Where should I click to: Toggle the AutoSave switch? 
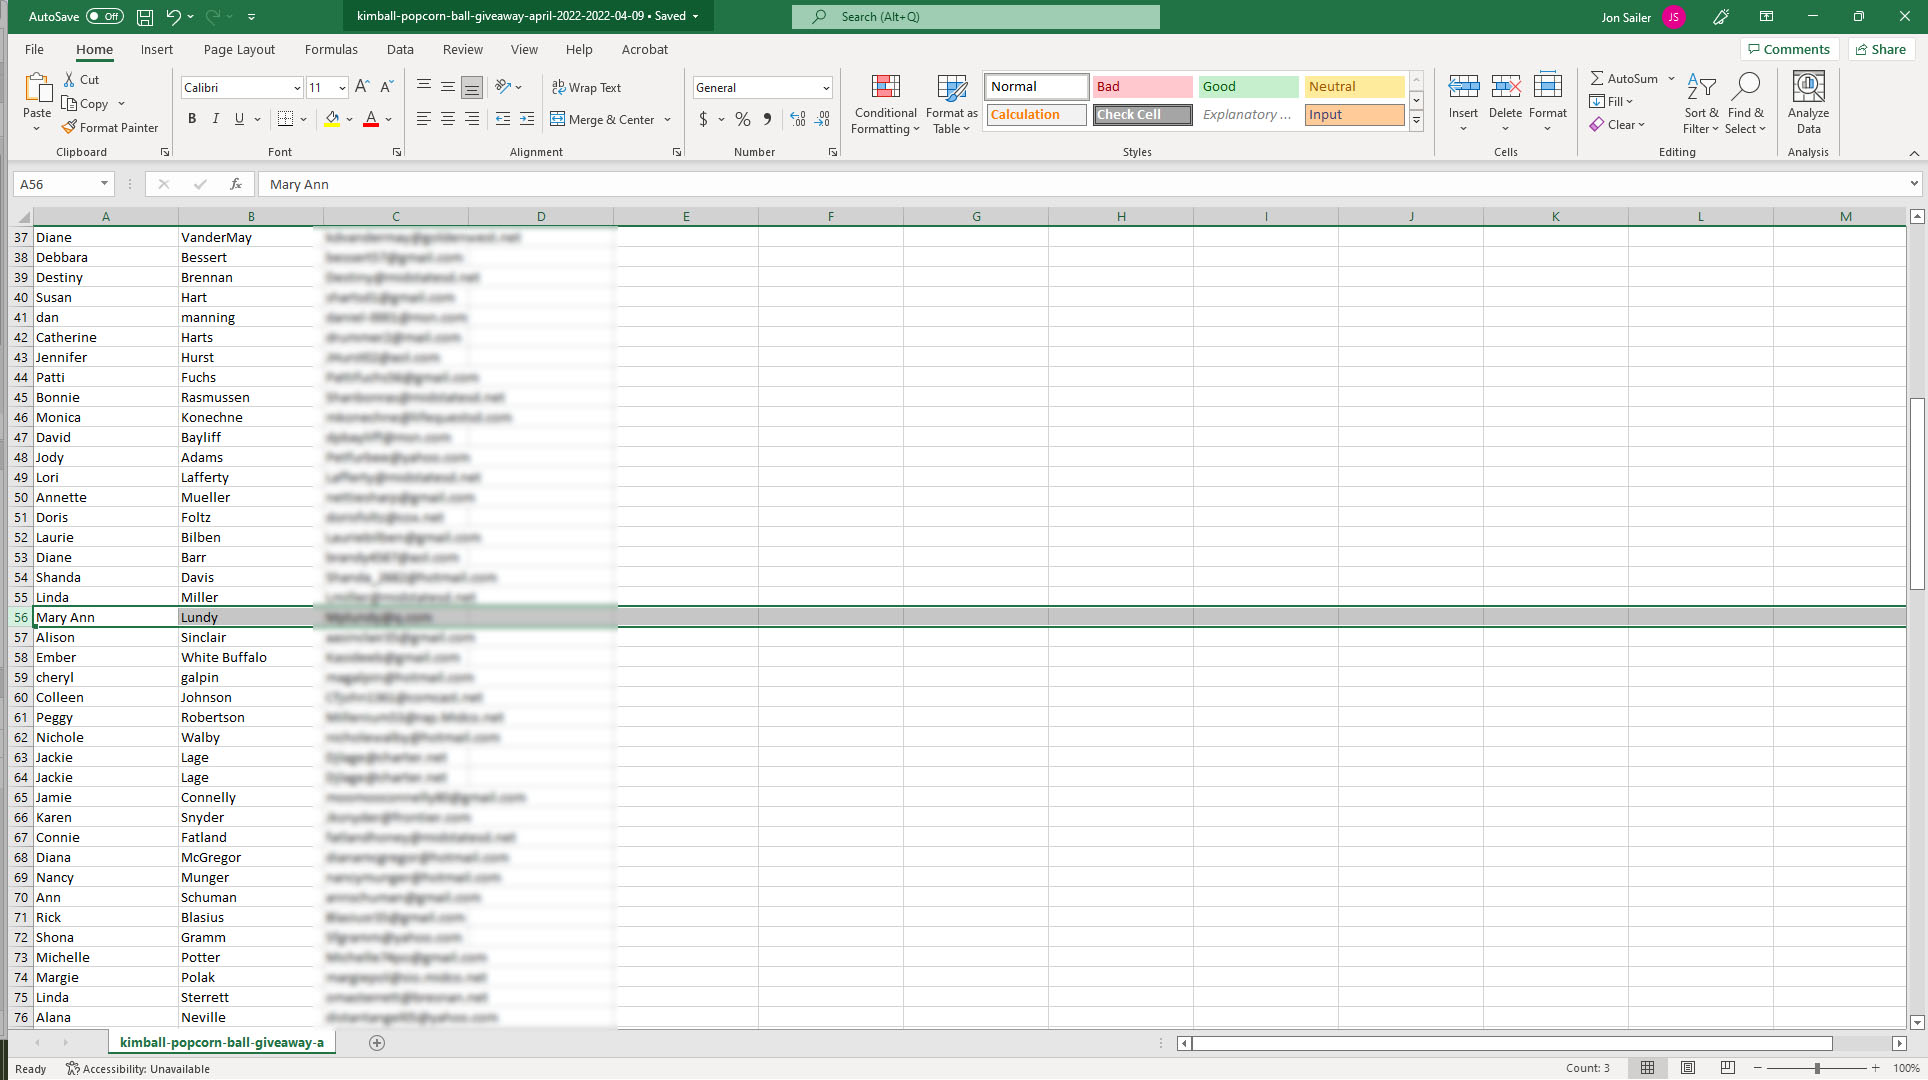click(105, 17)
